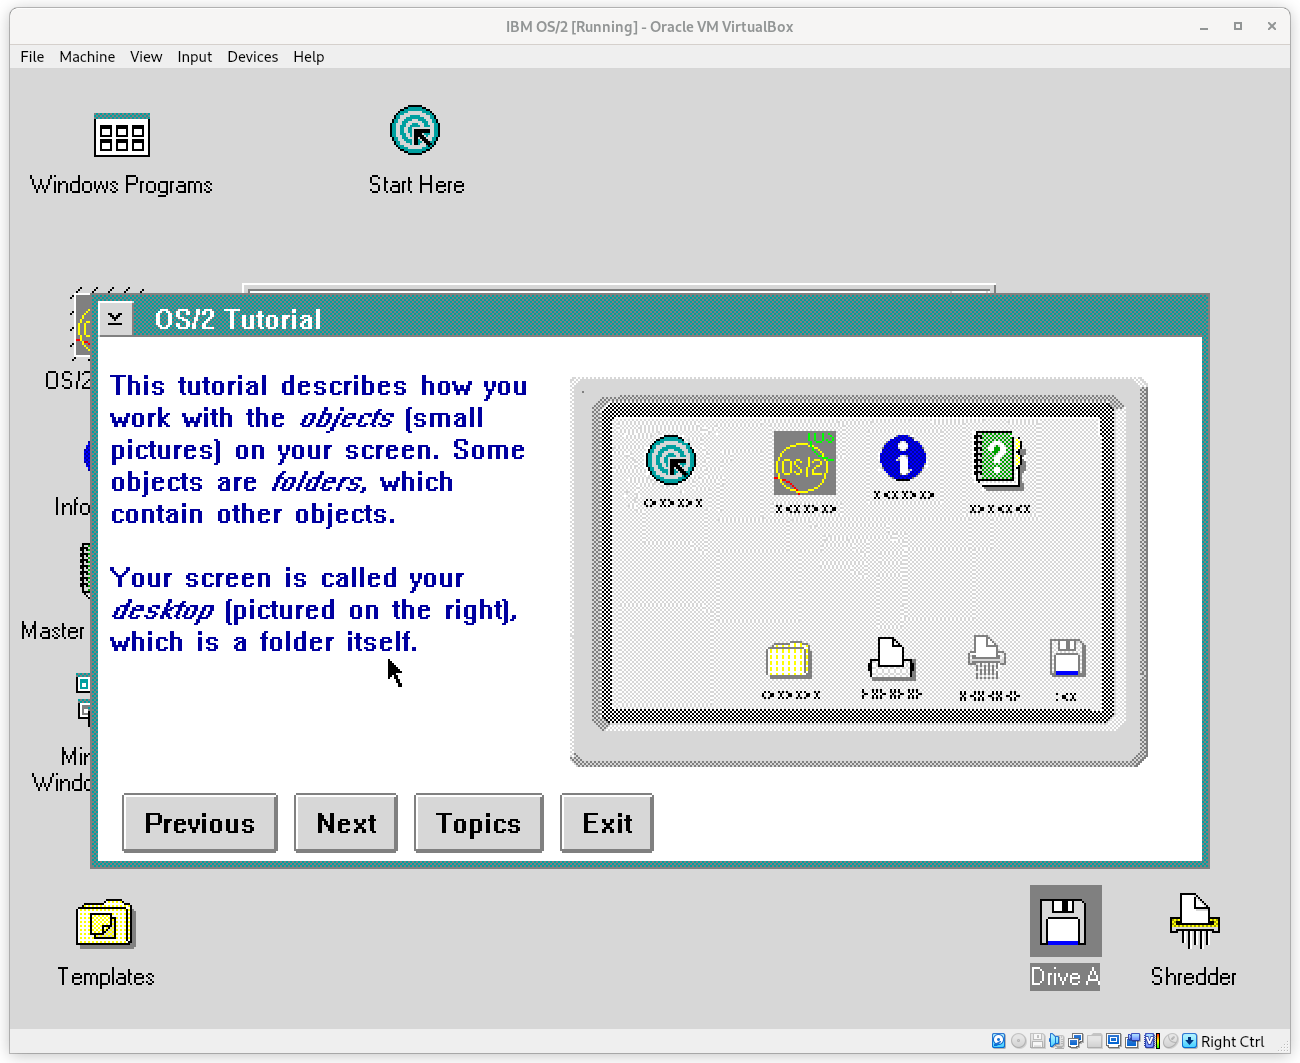Image resolution: width=1300 pixels, height=1063 pixels.
Task: Click floppy drive icon in tutorial illustration
Action: pos(1067,658)
